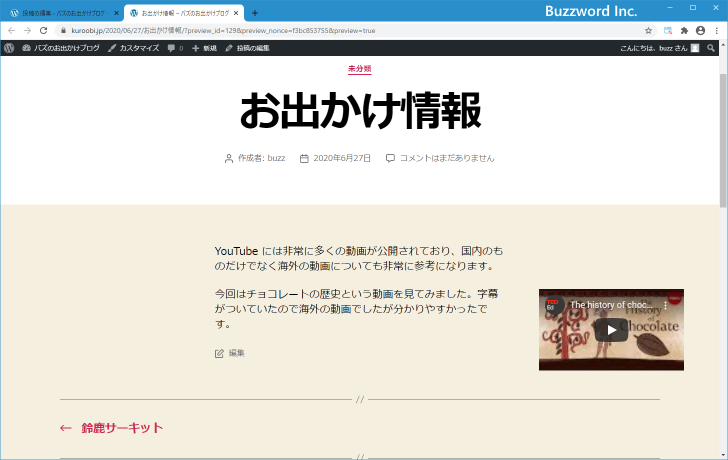Click author link buzz
The image size is (728, 460).
(276, 158)
